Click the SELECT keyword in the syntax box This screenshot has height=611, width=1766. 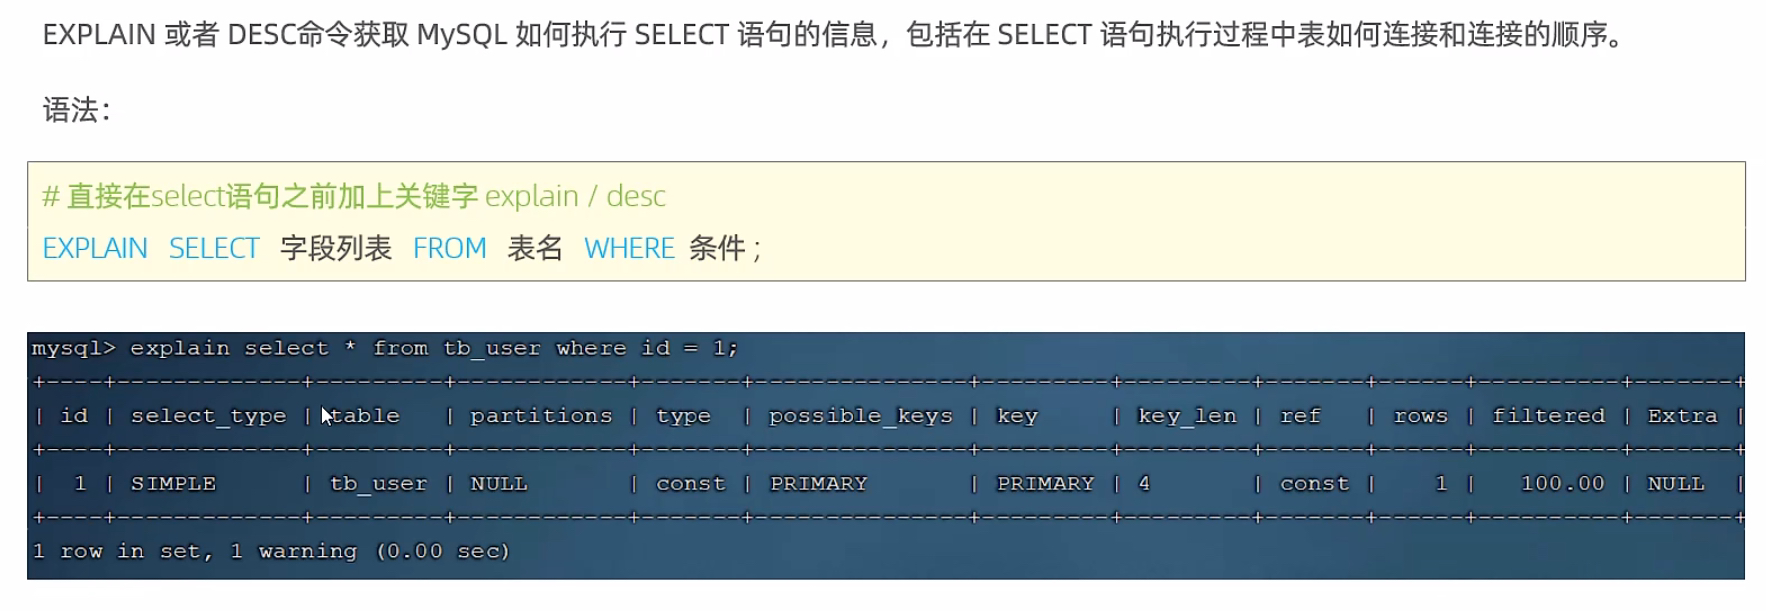(x=214, y=248)
